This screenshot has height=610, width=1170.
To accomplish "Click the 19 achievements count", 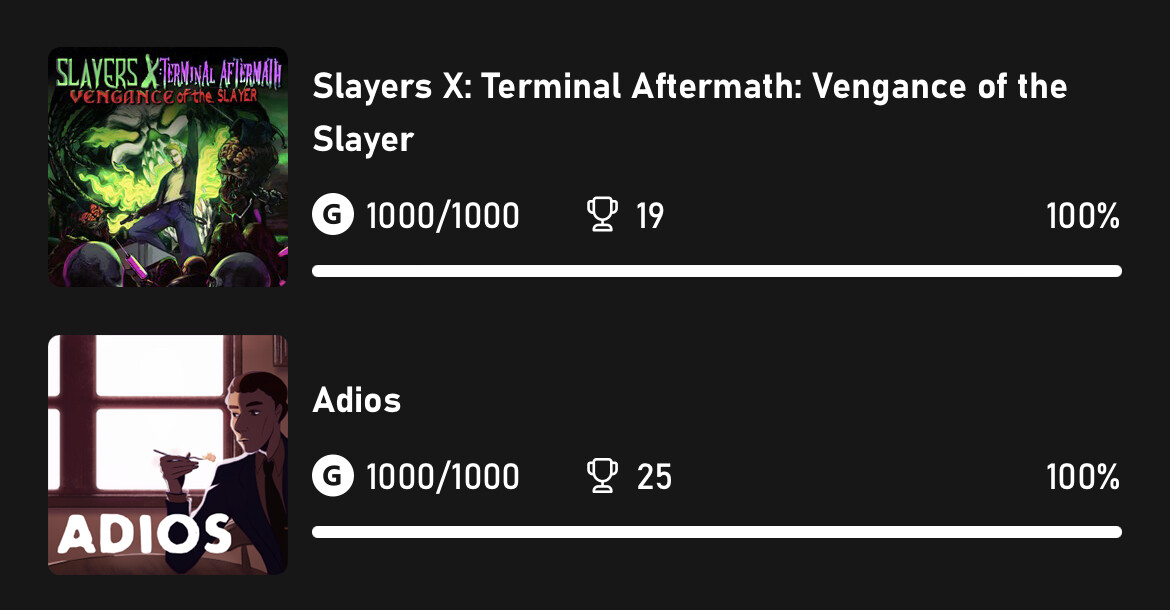I will (x=650, y=216).
